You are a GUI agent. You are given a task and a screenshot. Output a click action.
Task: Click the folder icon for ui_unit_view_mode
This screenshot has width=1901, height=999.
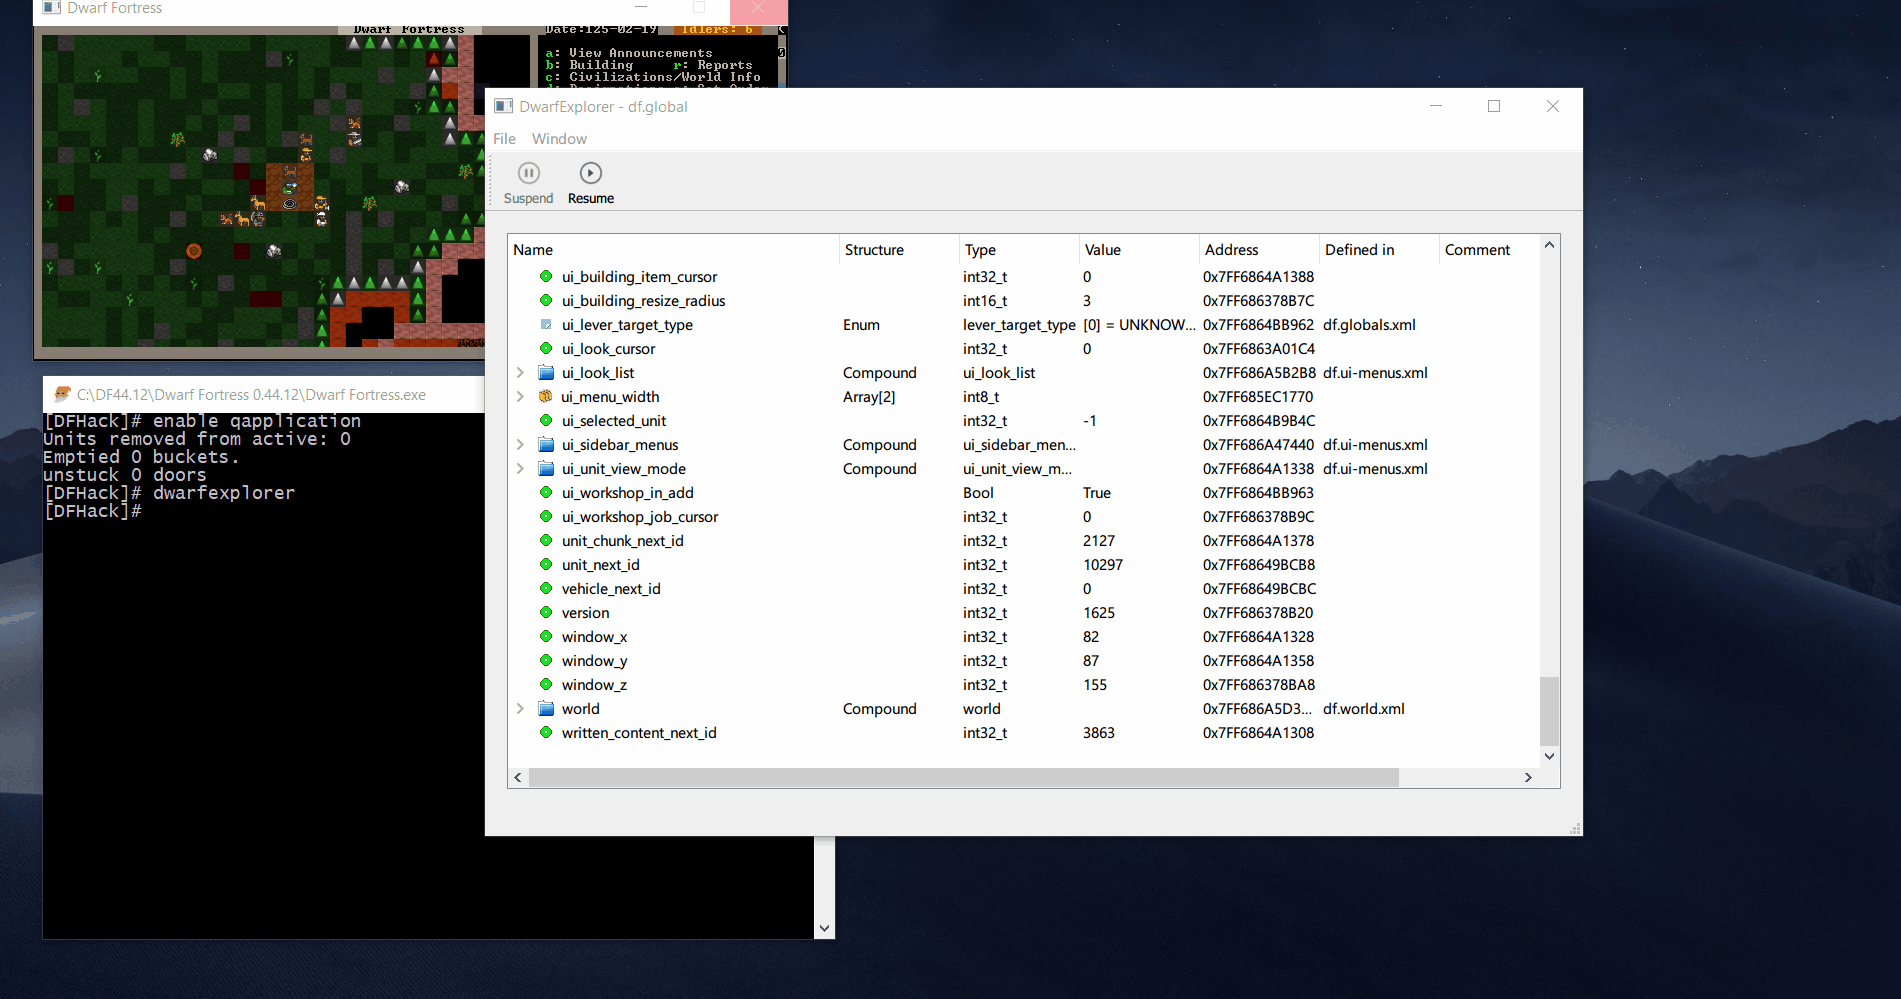(546, 468)
